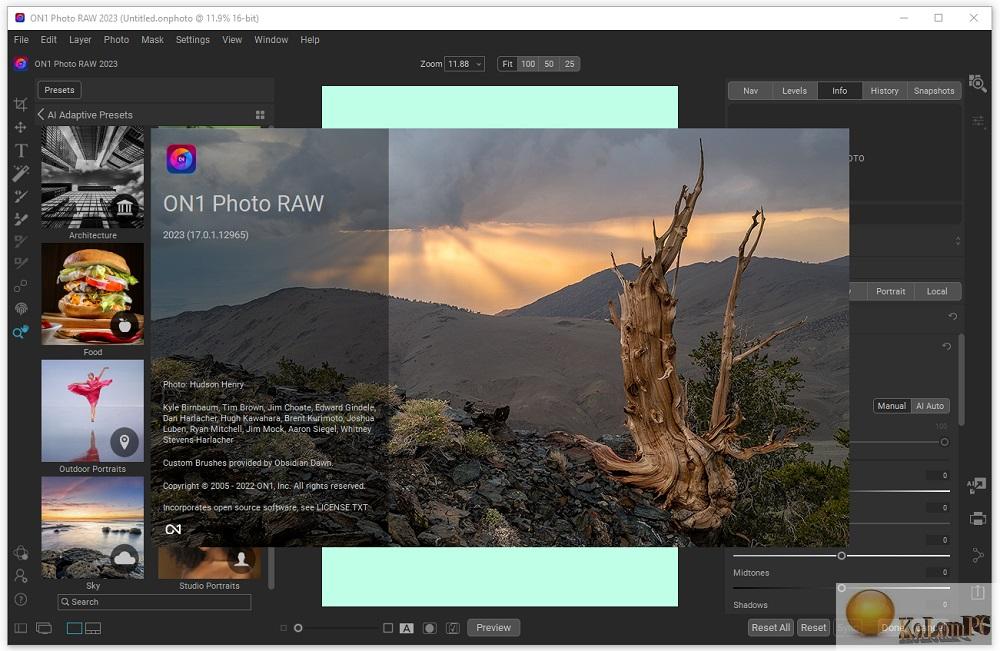Open the stepper dropdown arrows in right panel

(957, 241)
